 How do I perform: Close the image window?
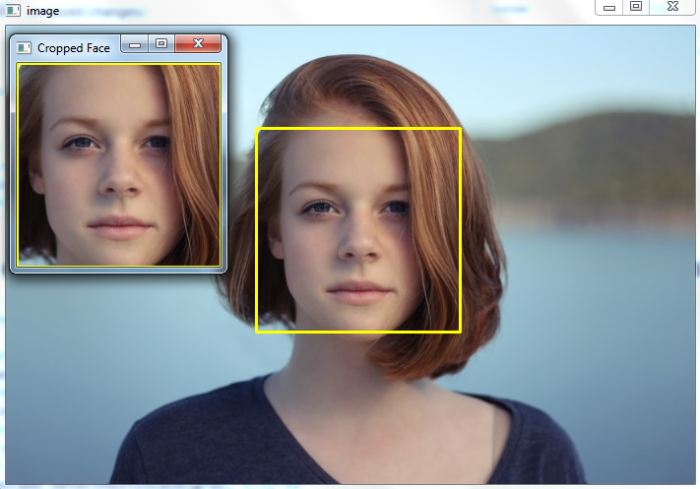pos(673,7)
